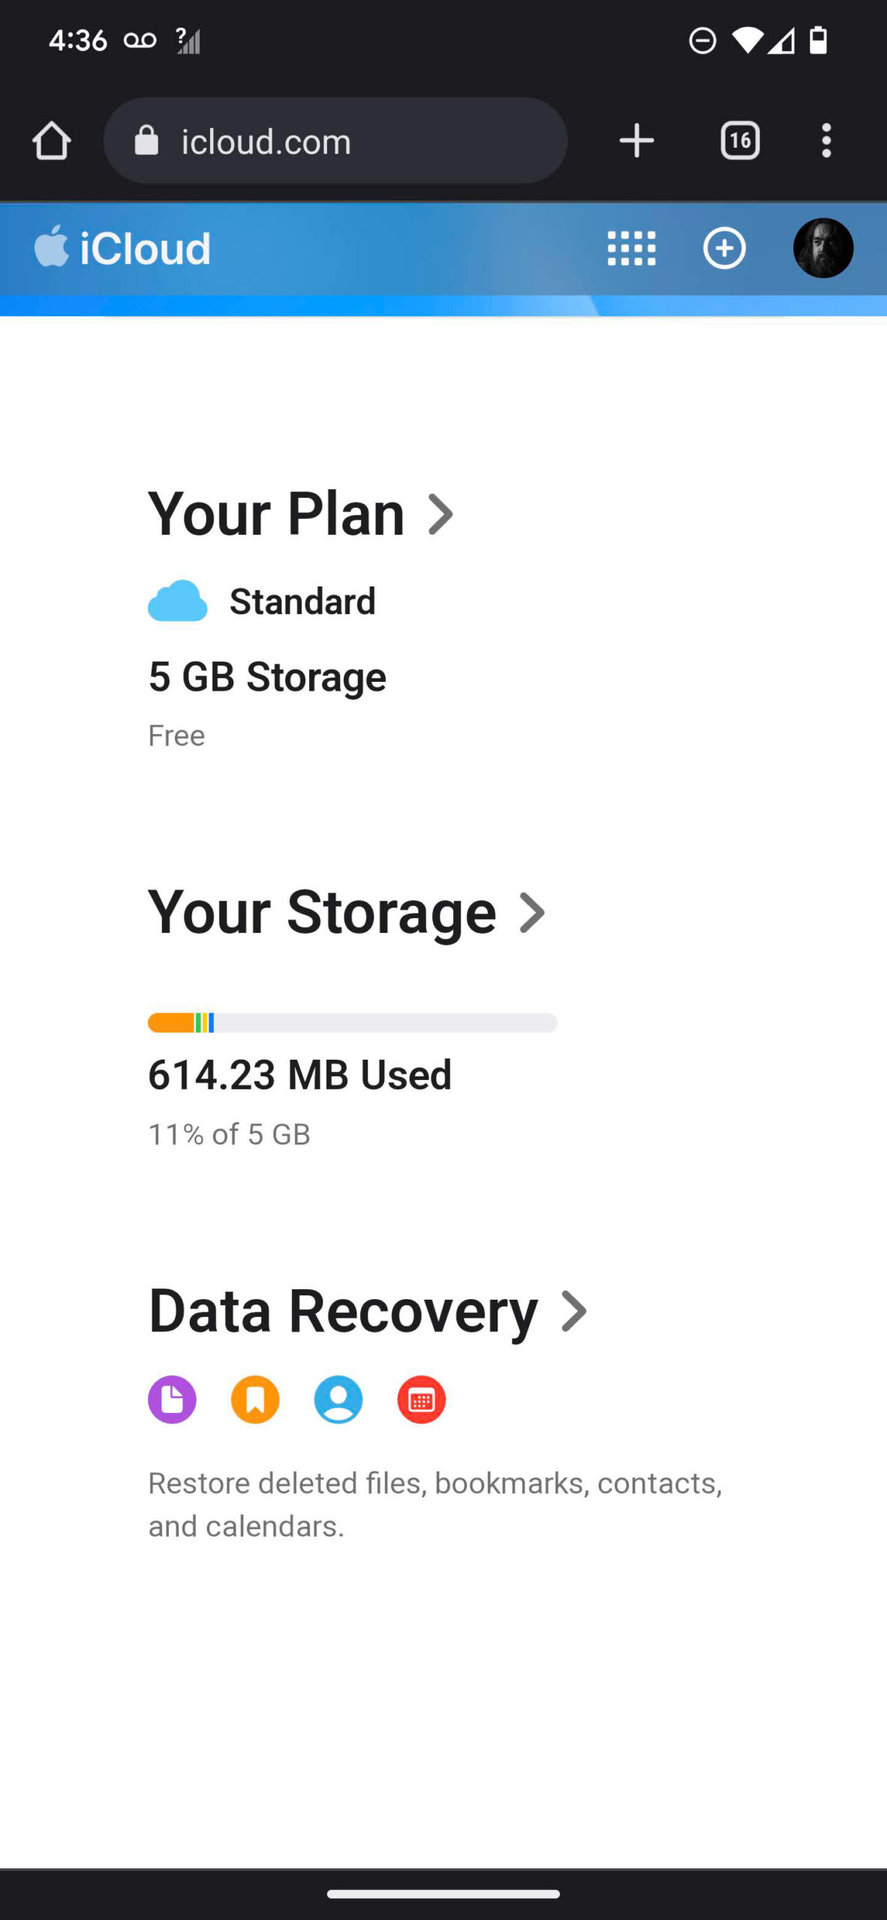
Task: Tap the browser home icon
Action: [x=52, y=141]
